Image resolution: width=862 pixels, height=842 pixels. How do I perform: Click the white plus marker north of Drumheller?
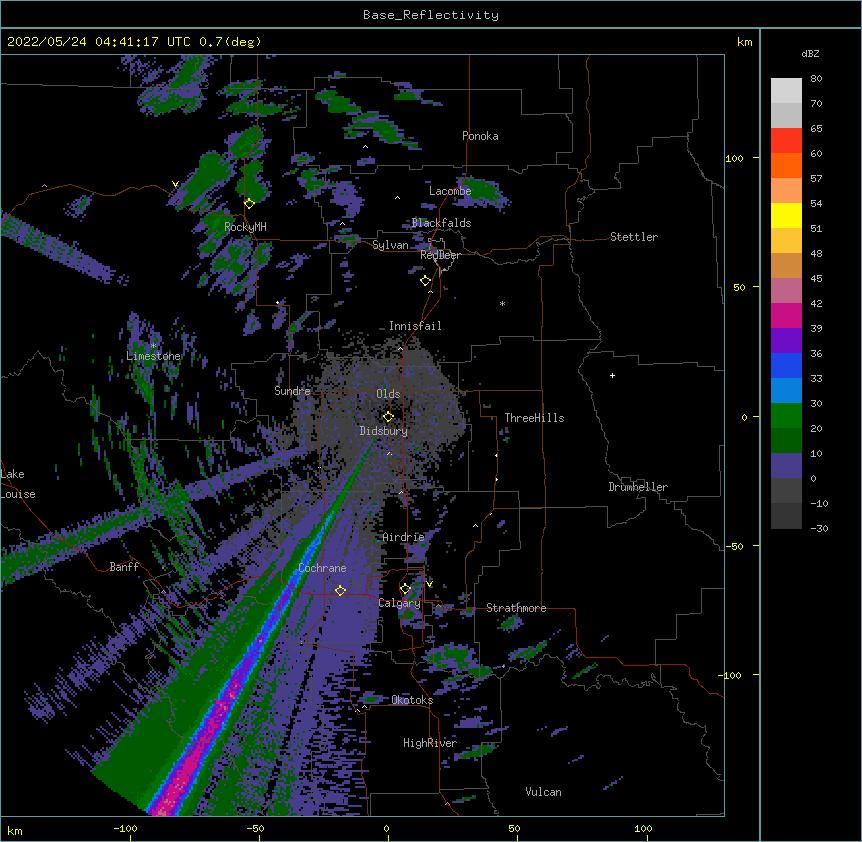click(x=612, y=376)
